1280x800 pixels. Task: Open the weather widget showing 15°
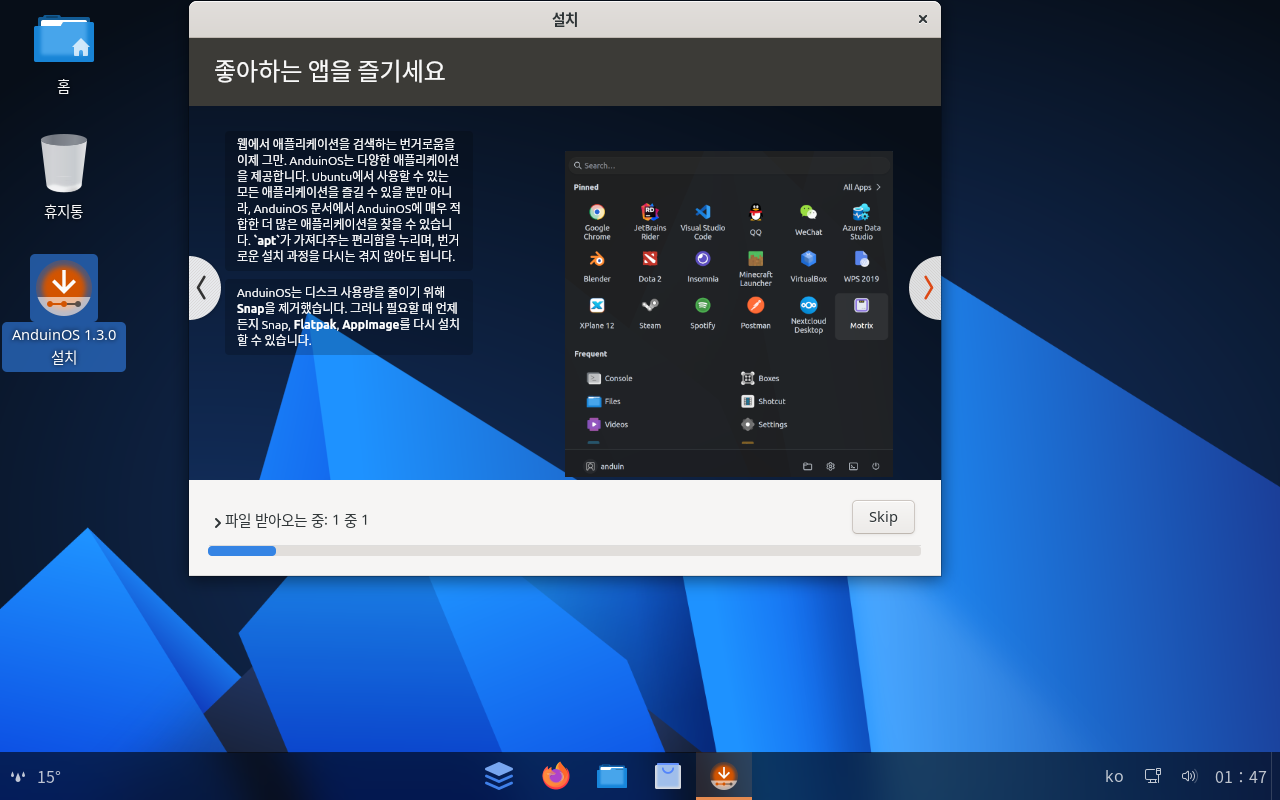pyautogui.click(x=36, y=777)
